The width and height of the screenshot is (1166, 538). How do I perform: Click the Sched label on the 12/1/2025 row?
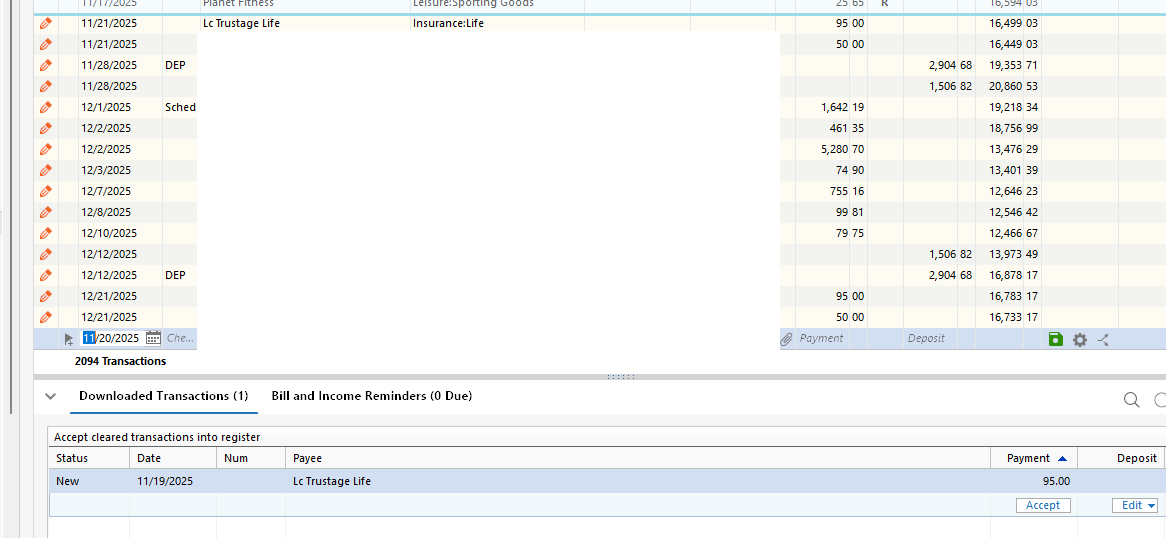point(180,107)
